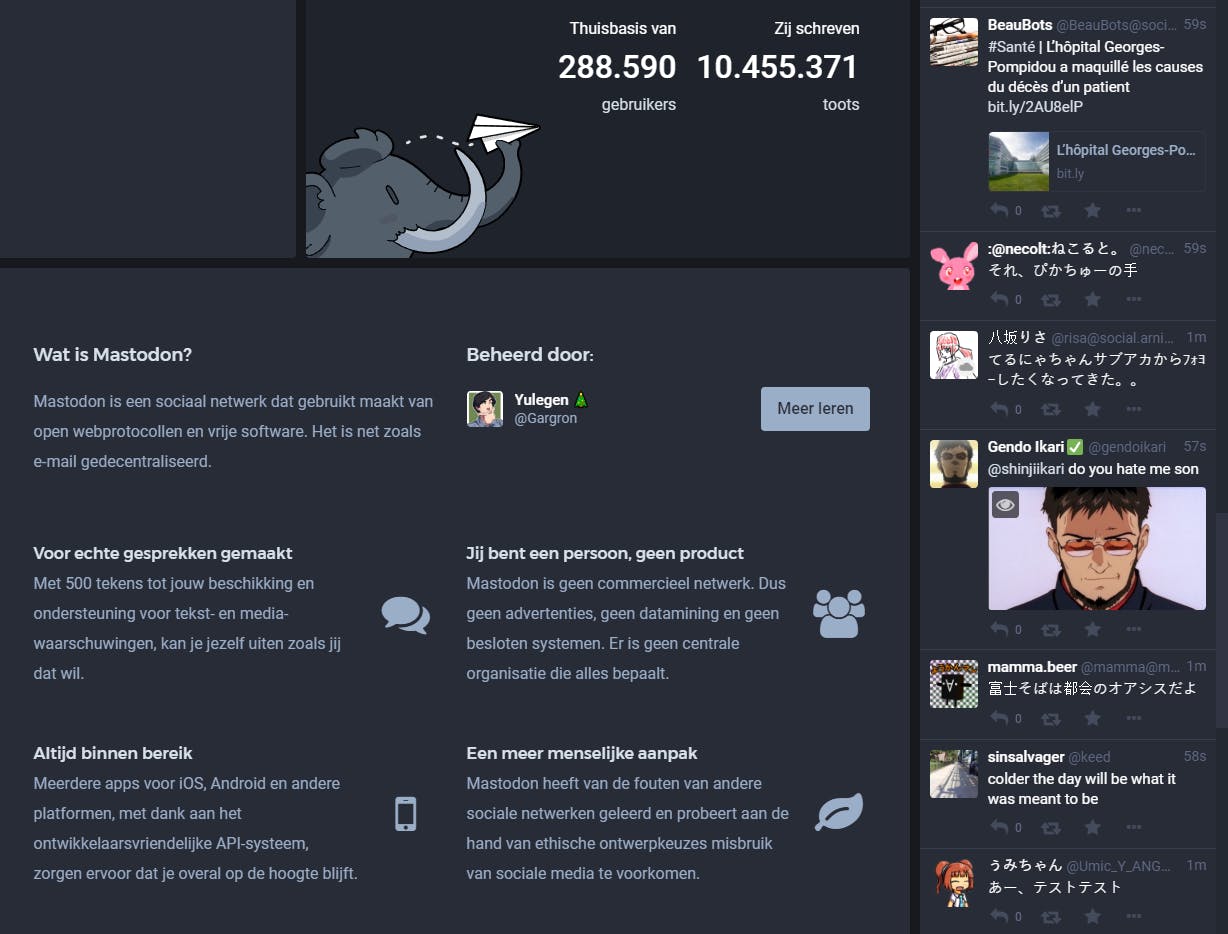Screen dimensions: 1228x934
Task: Click the 58s timestamp on sinsalvager toot
Action: (x=1194, y=756)
